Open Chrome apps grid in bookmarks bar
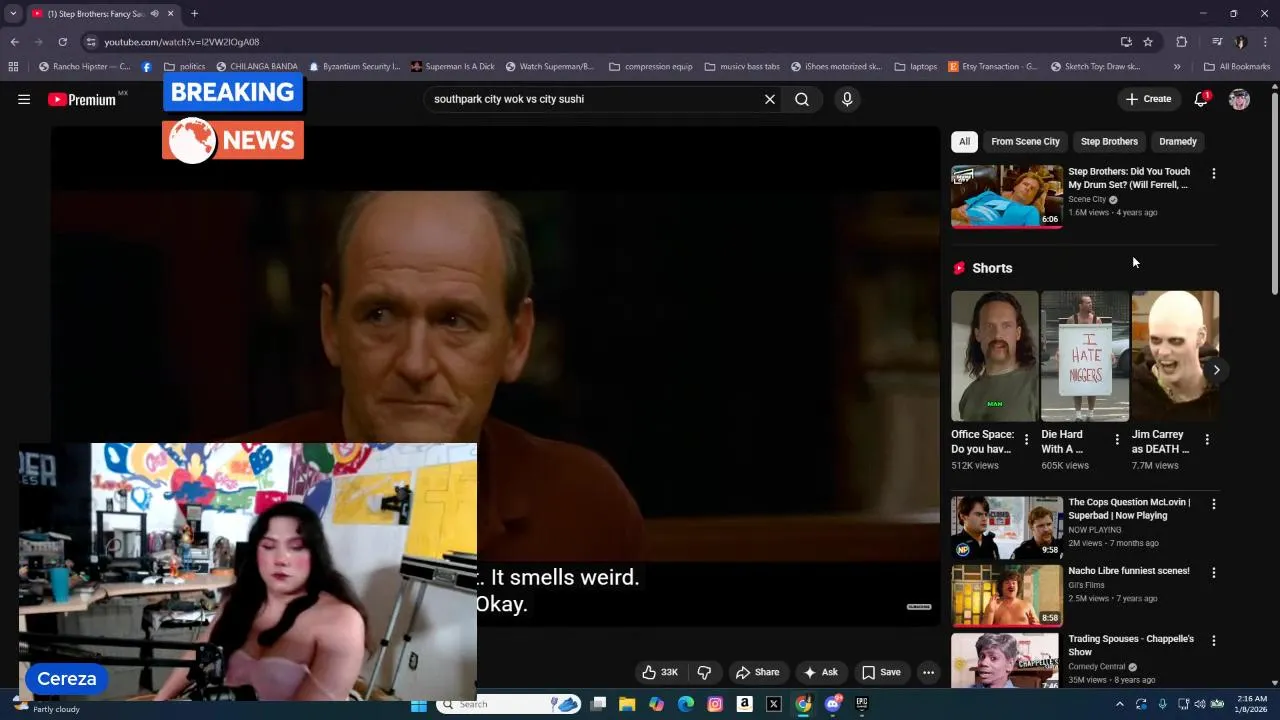Viewport: 1280px width, 720px height. tap(13, 67)
